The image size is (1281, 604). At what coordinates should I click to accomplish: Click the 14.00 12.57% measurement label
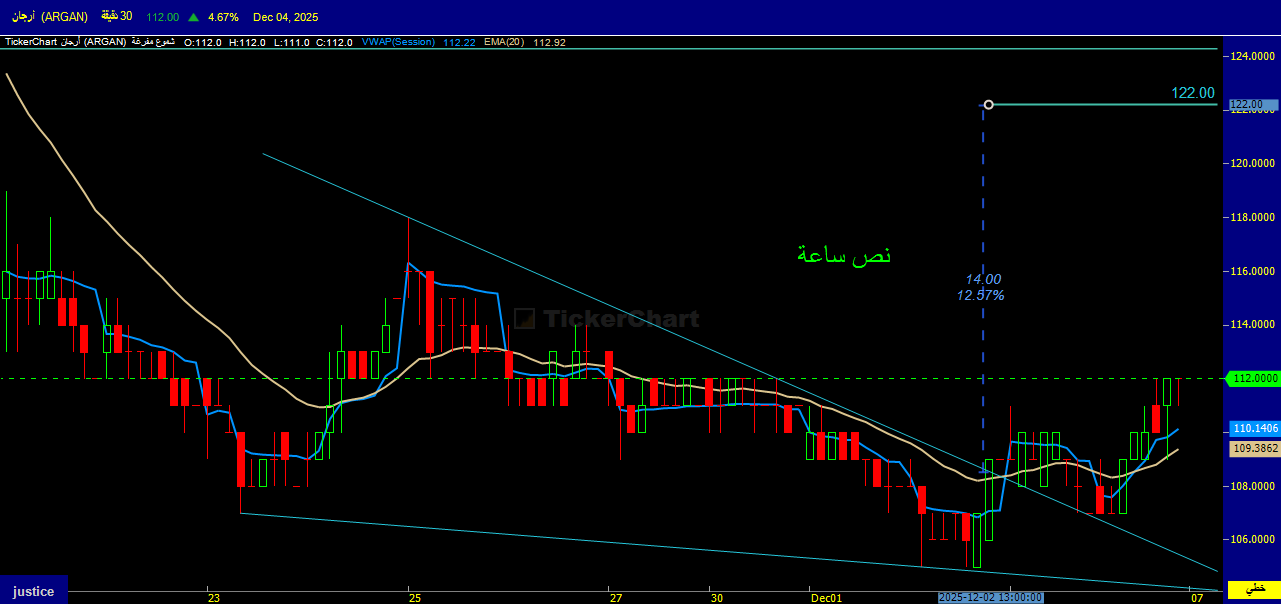981,287
